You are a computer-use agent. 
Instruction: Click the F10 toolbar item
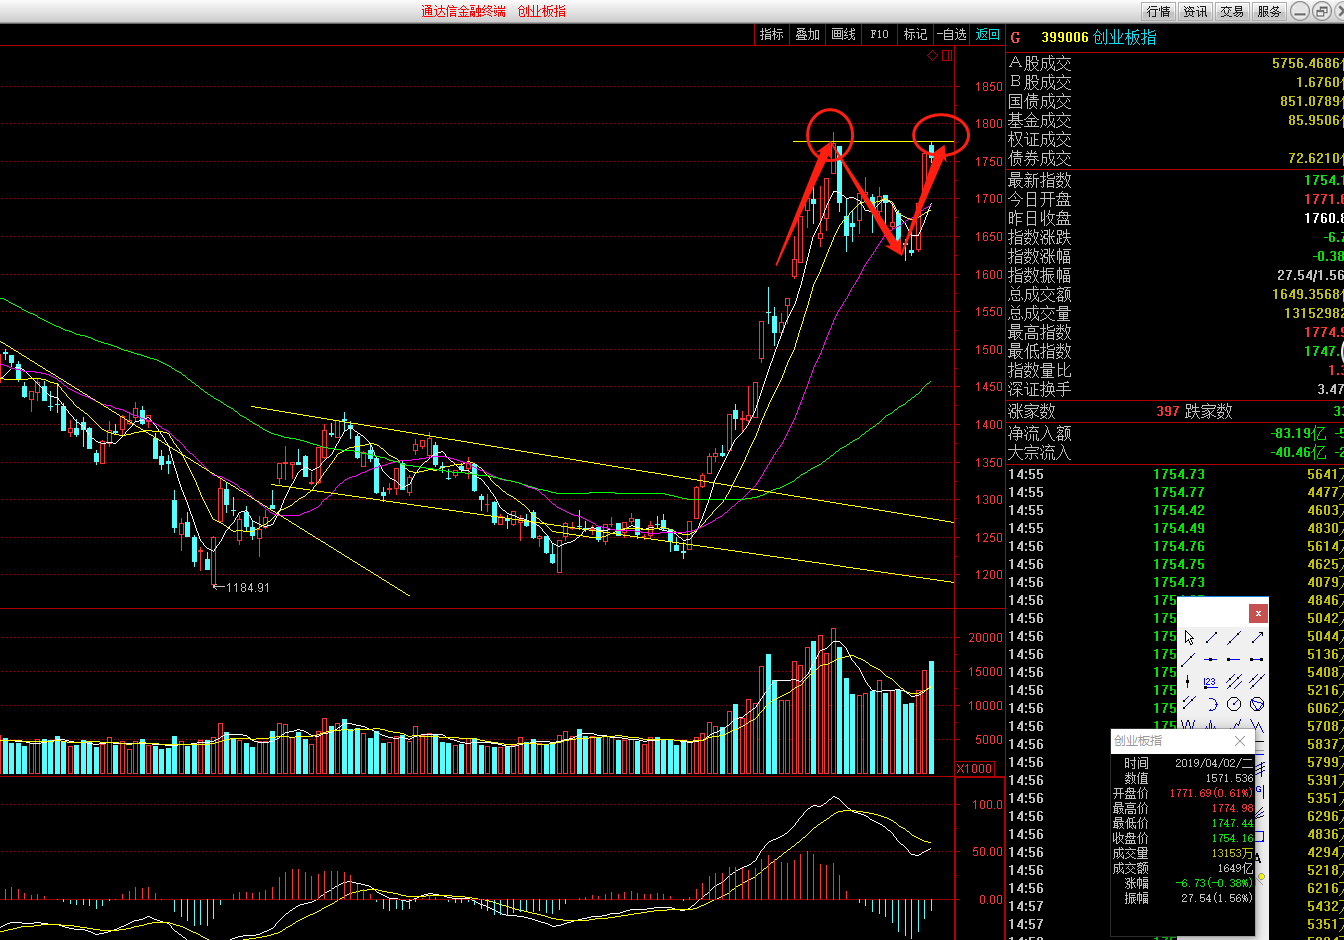(x=879, y=34)
